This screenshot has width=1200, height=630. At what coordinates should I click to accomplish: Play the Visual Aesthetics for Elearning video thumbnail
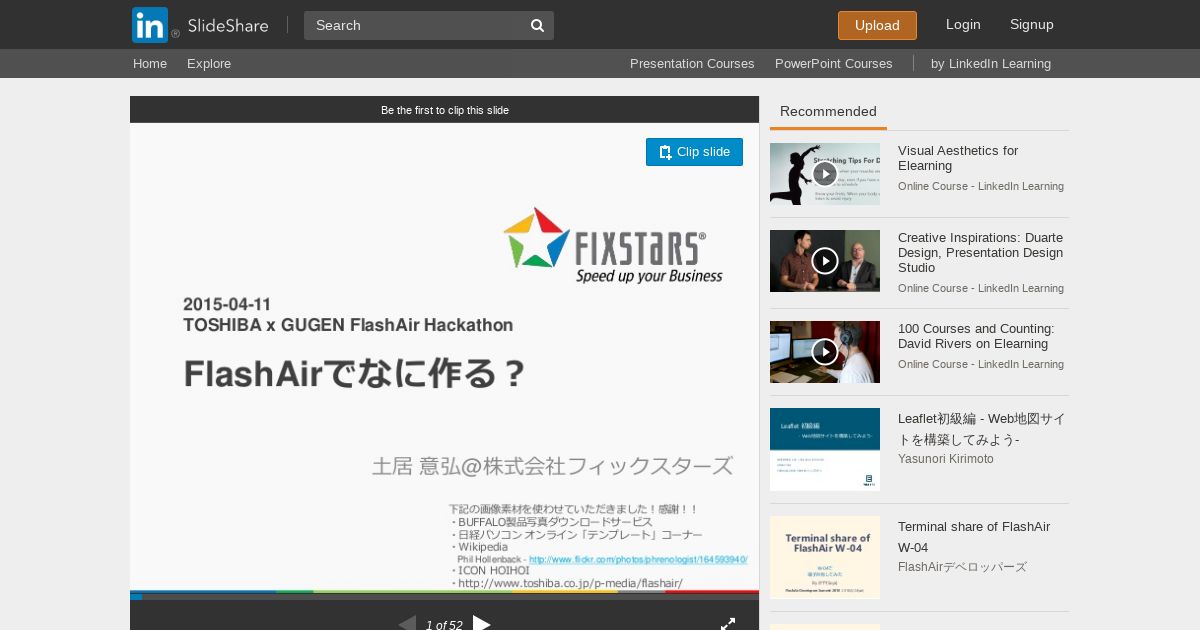(x=825, y=174)
